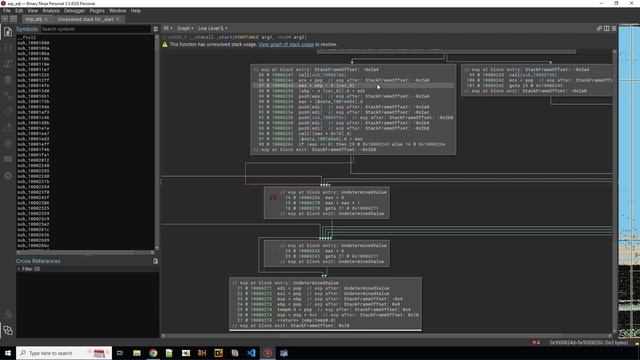The width and height of the screenshot is (640, 360).
Task: Click the yellow warning triangle icon
Action: click(x=165, y=44)
